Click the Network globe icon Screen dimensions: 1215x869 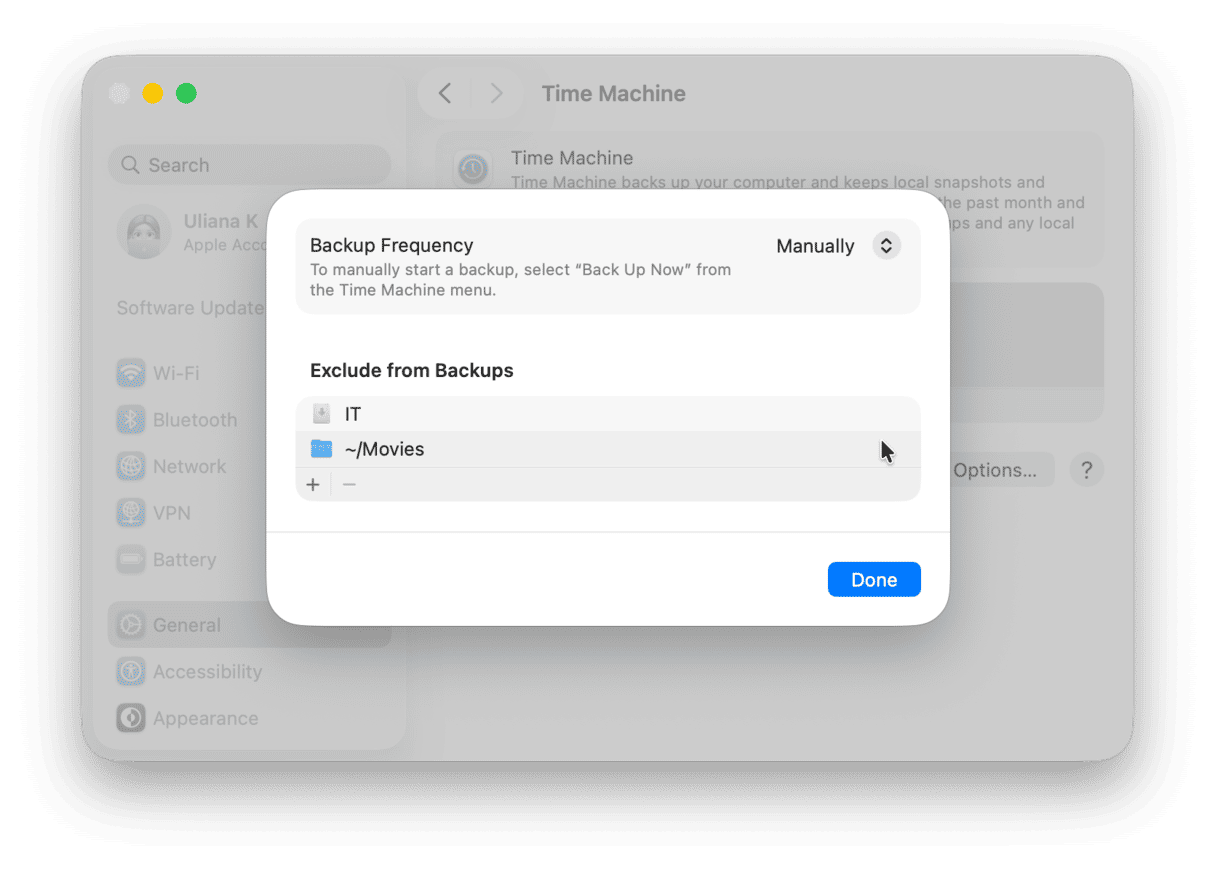(x=130, y=466)
